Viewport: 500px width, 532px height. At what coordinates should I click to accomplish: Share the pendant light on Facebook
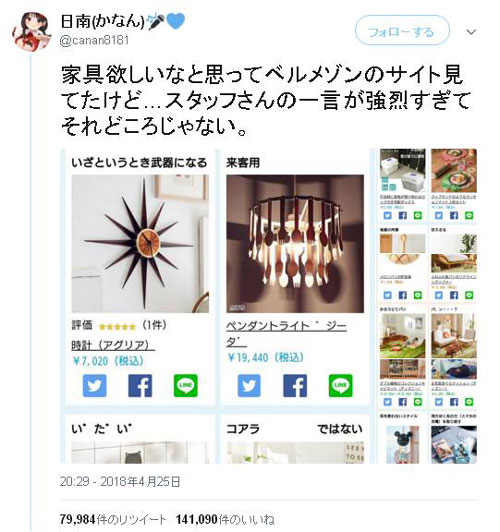pos(295,385)
